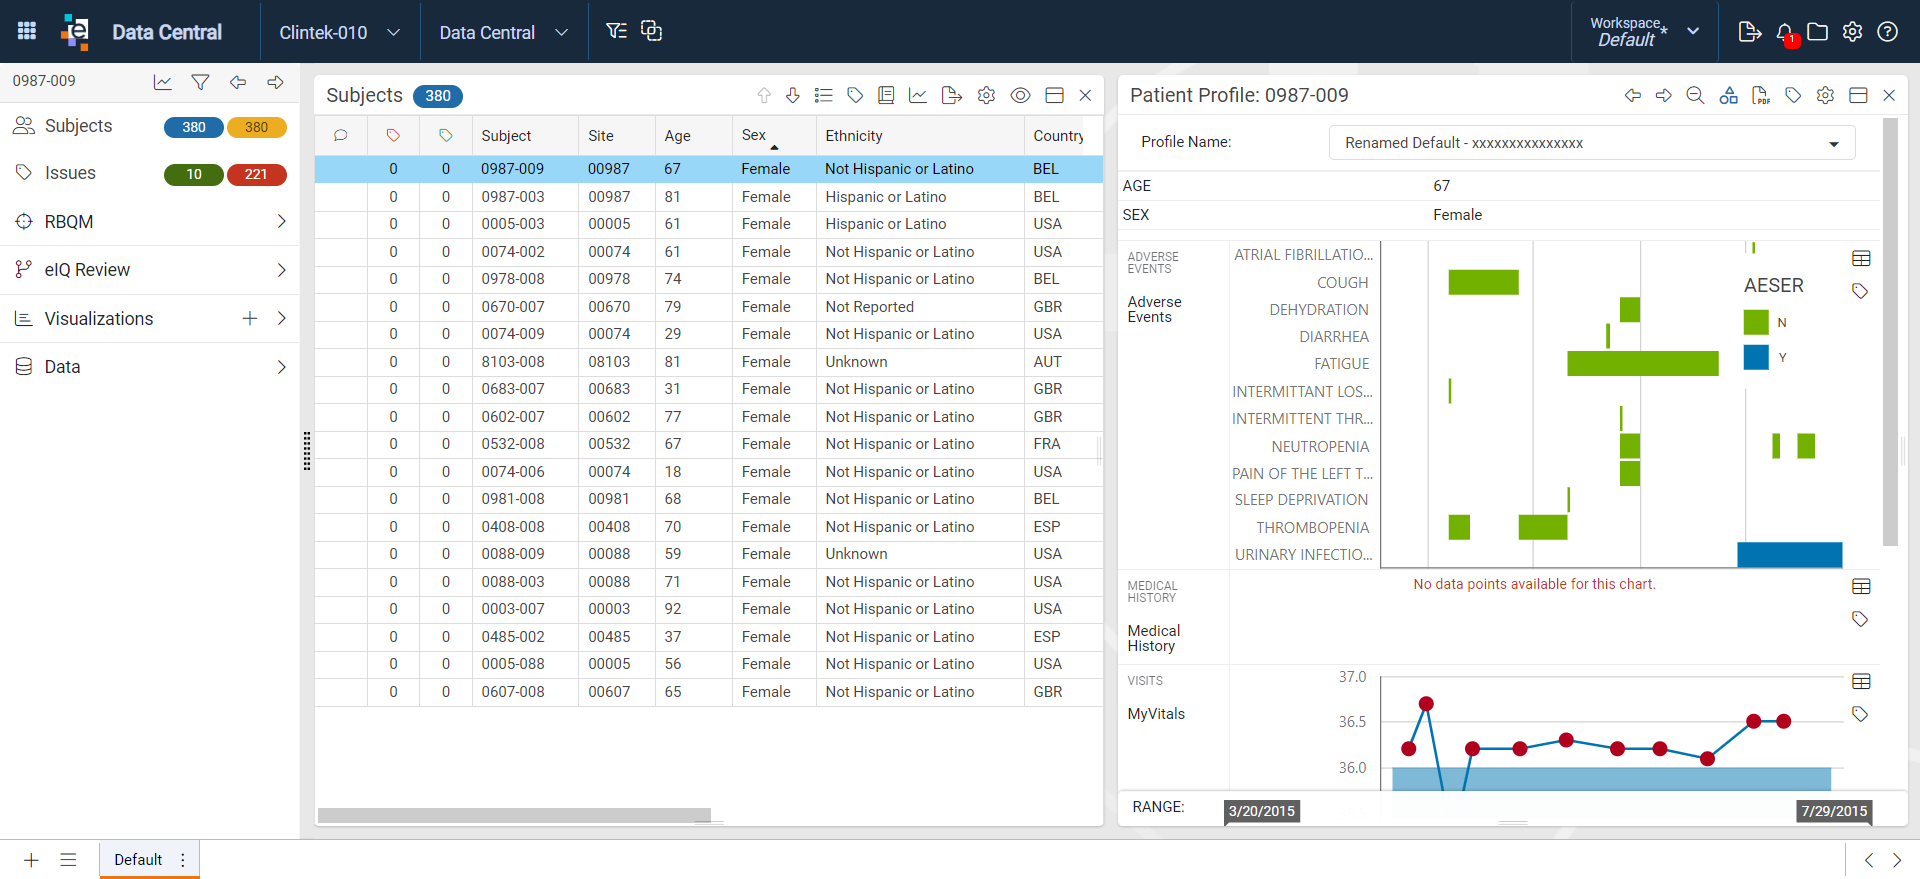Viewport: 1920px width, 879px height.
Task: Zoom out using the Patient Profile magnifier icon
Action: click(1695, 95)
